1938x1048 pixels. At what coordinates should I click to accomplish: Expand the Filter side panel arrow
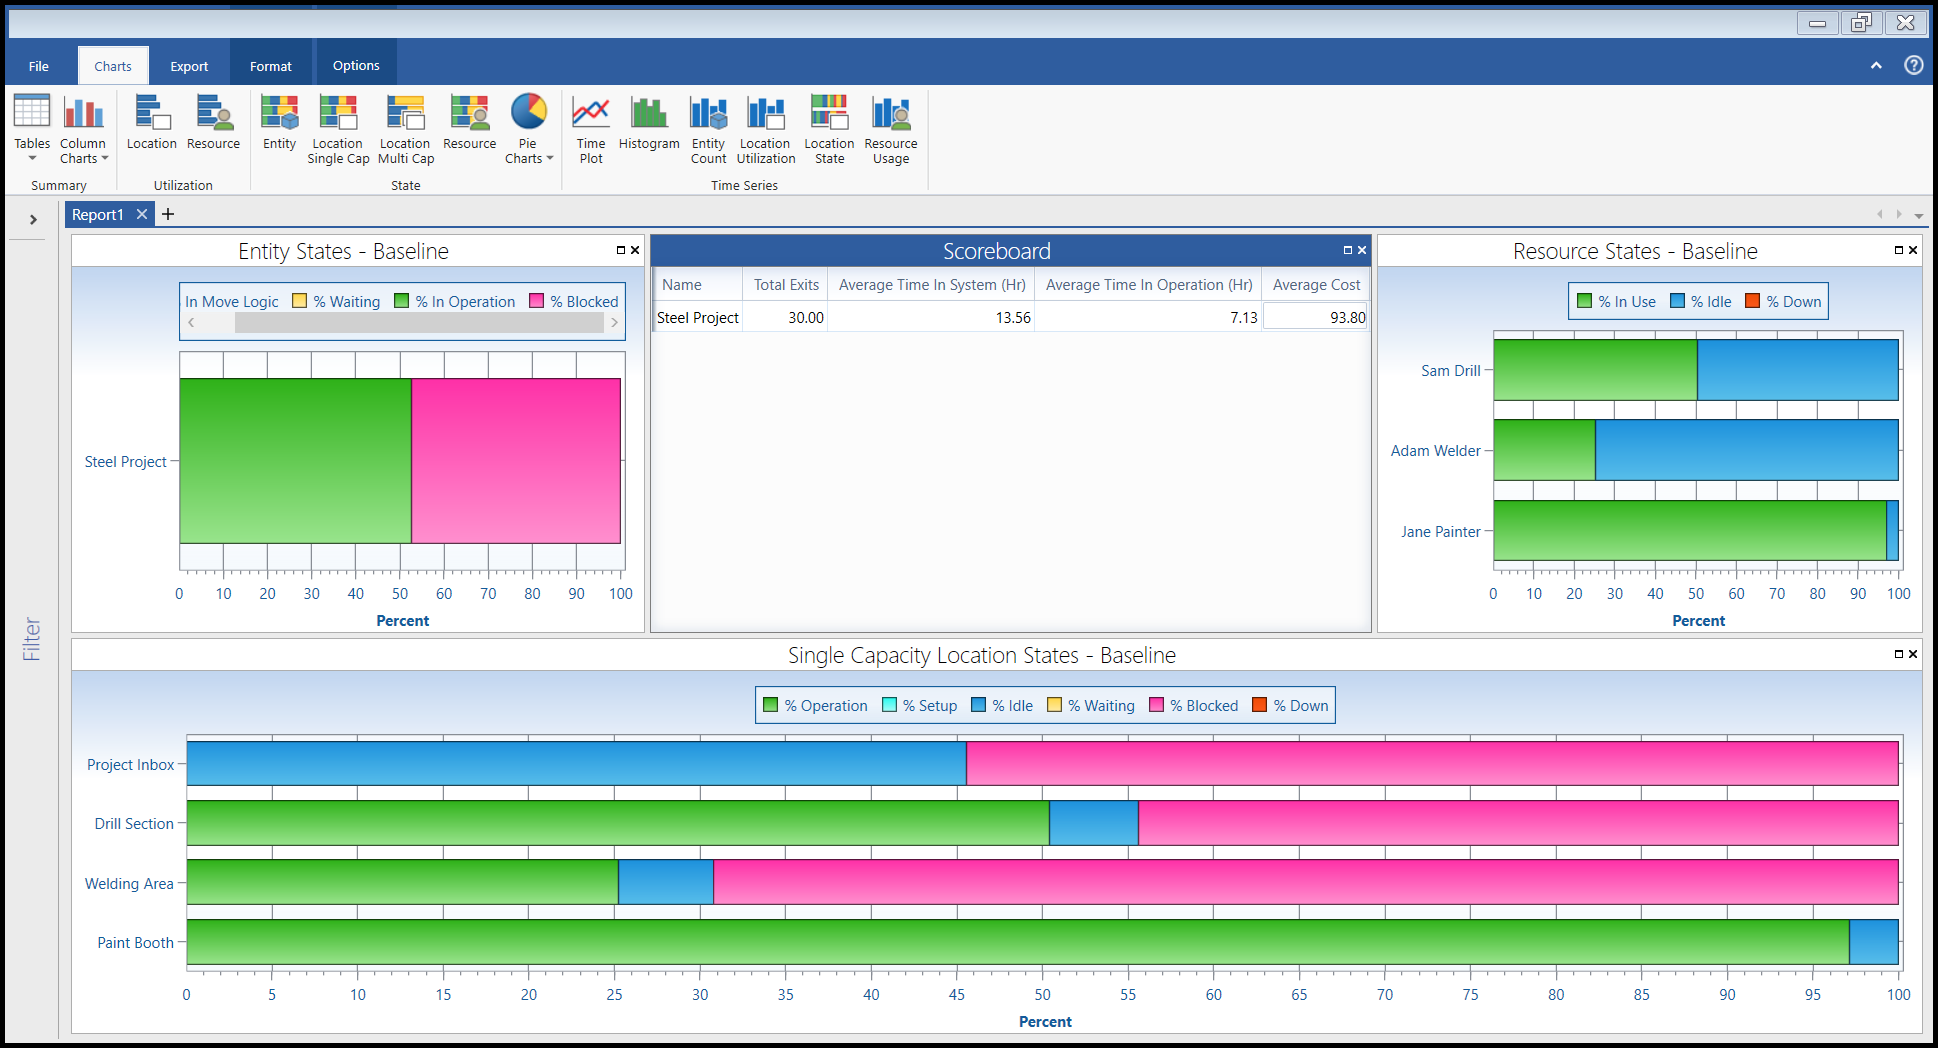33,219
